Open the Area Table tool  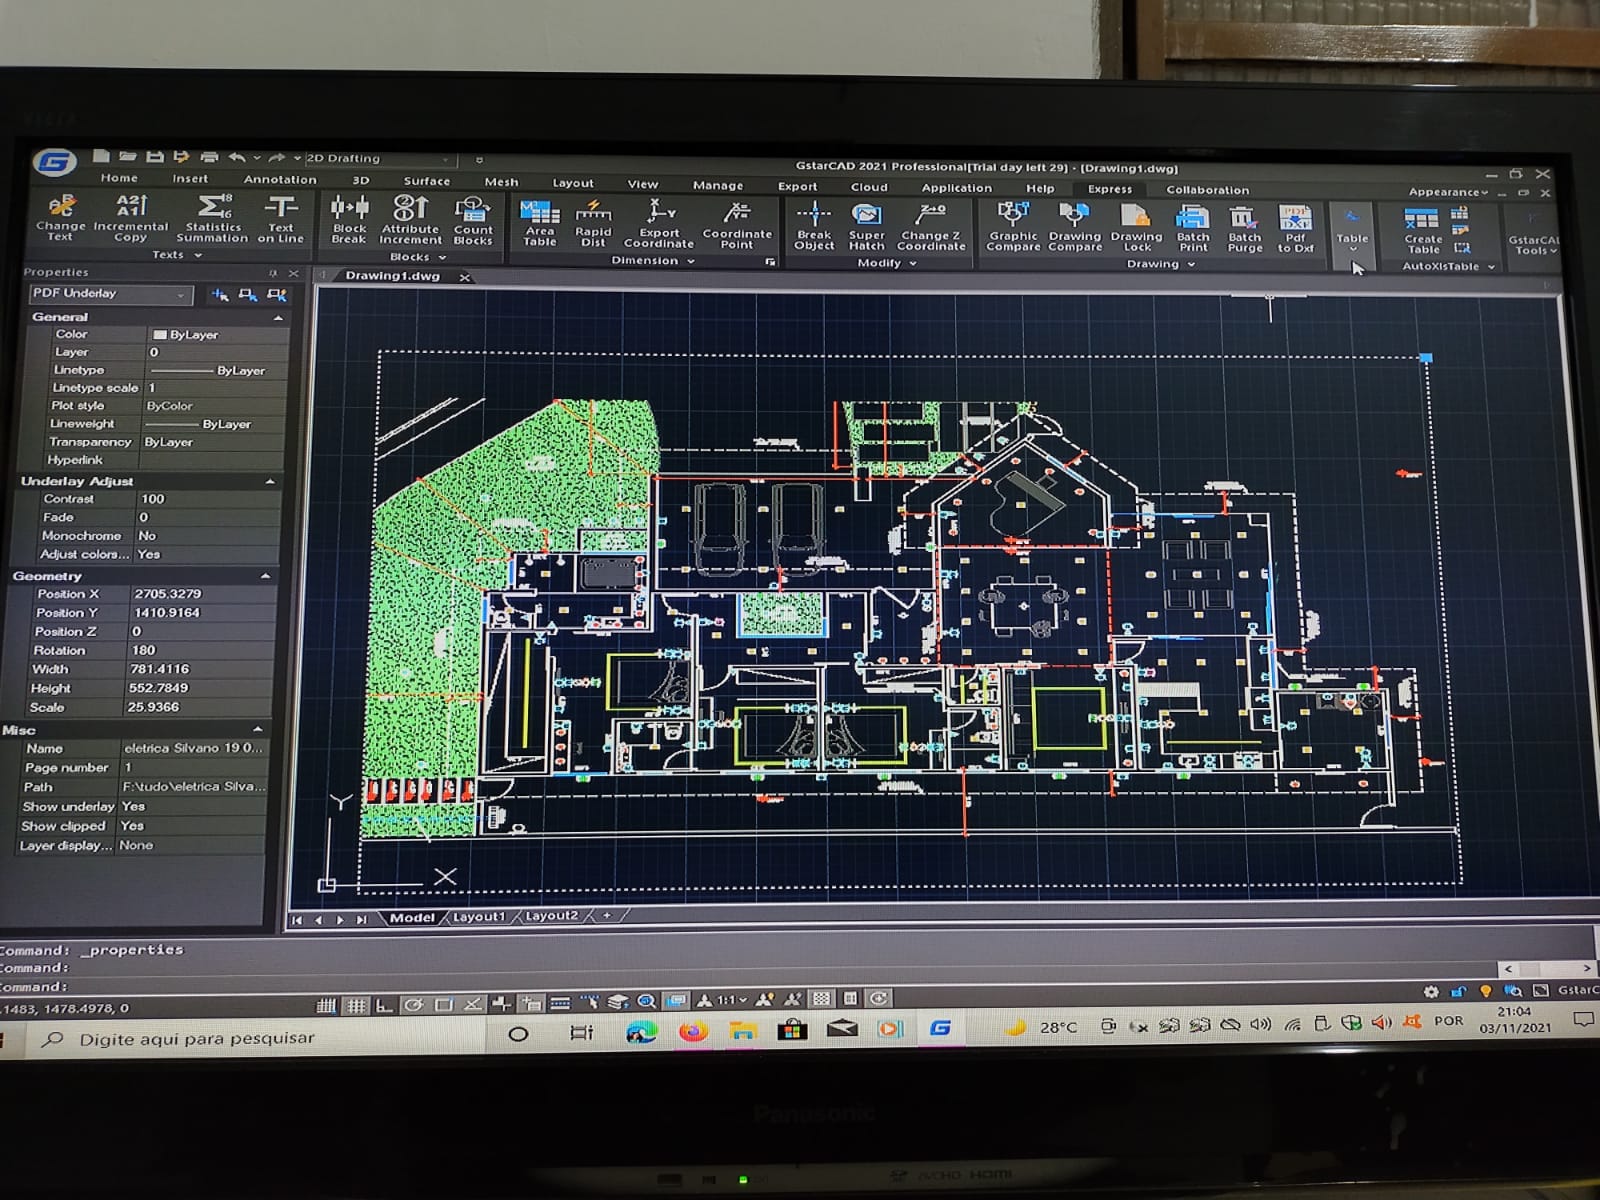(540, 222)
